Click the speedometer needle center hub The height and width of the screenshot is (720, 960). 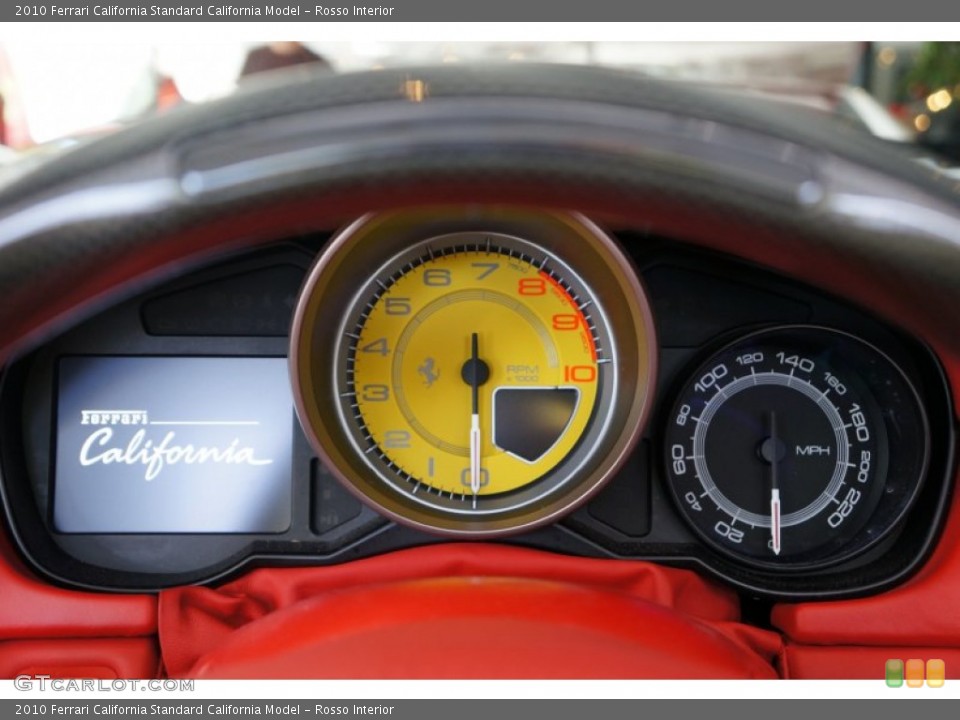pyautogui.click(x=773, y=450)
